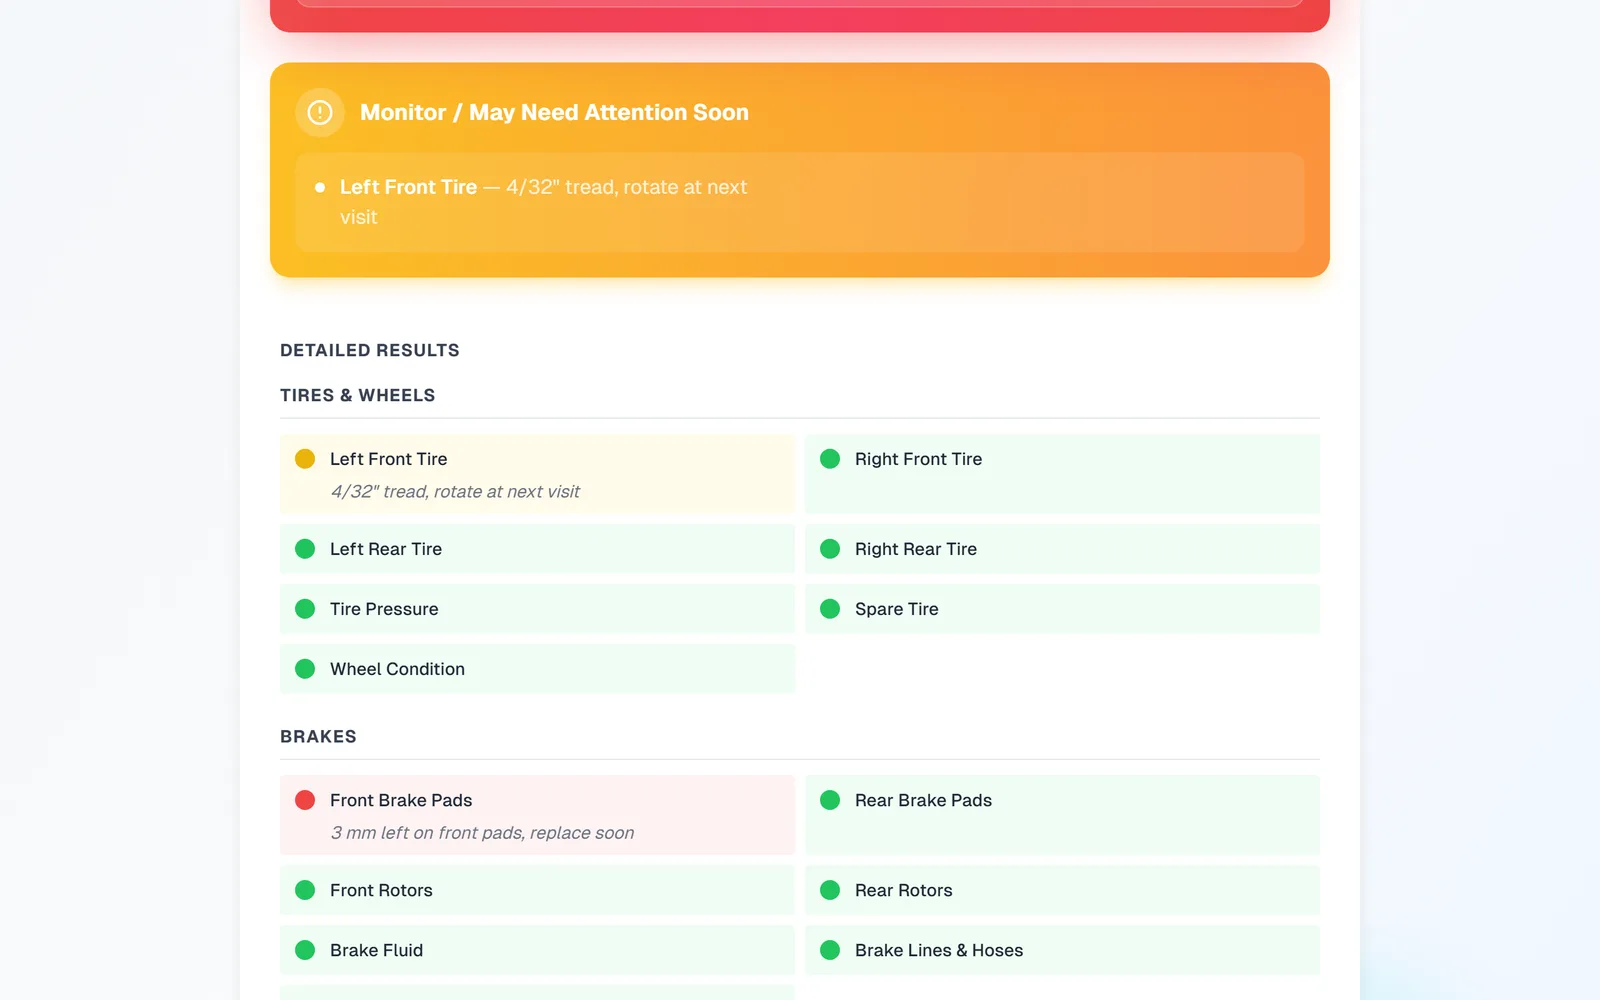Click the Front Rotors result label
1600x1000 pixels.
point(381,890)
